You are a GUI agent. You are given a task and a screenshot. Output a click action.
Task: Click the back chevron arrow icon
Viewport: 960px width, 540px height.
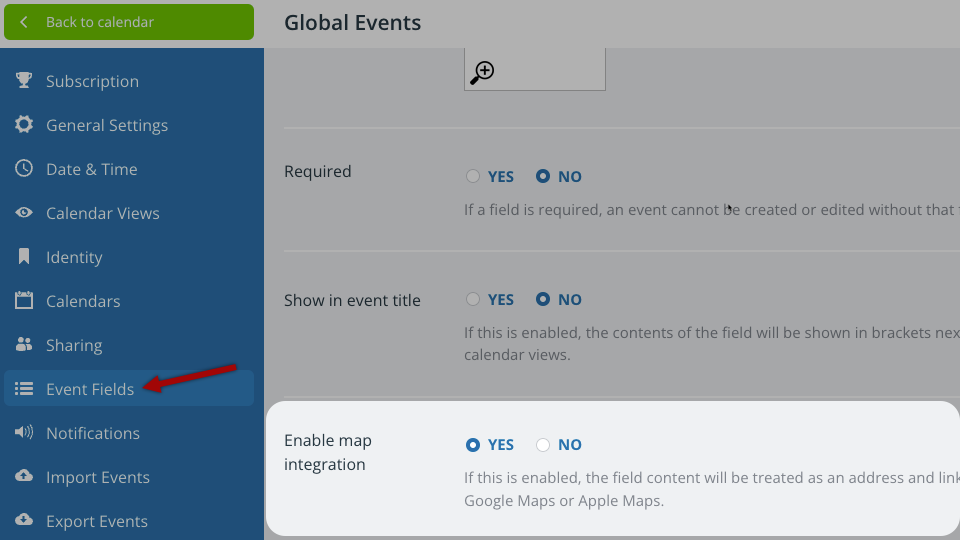[24, 22]
